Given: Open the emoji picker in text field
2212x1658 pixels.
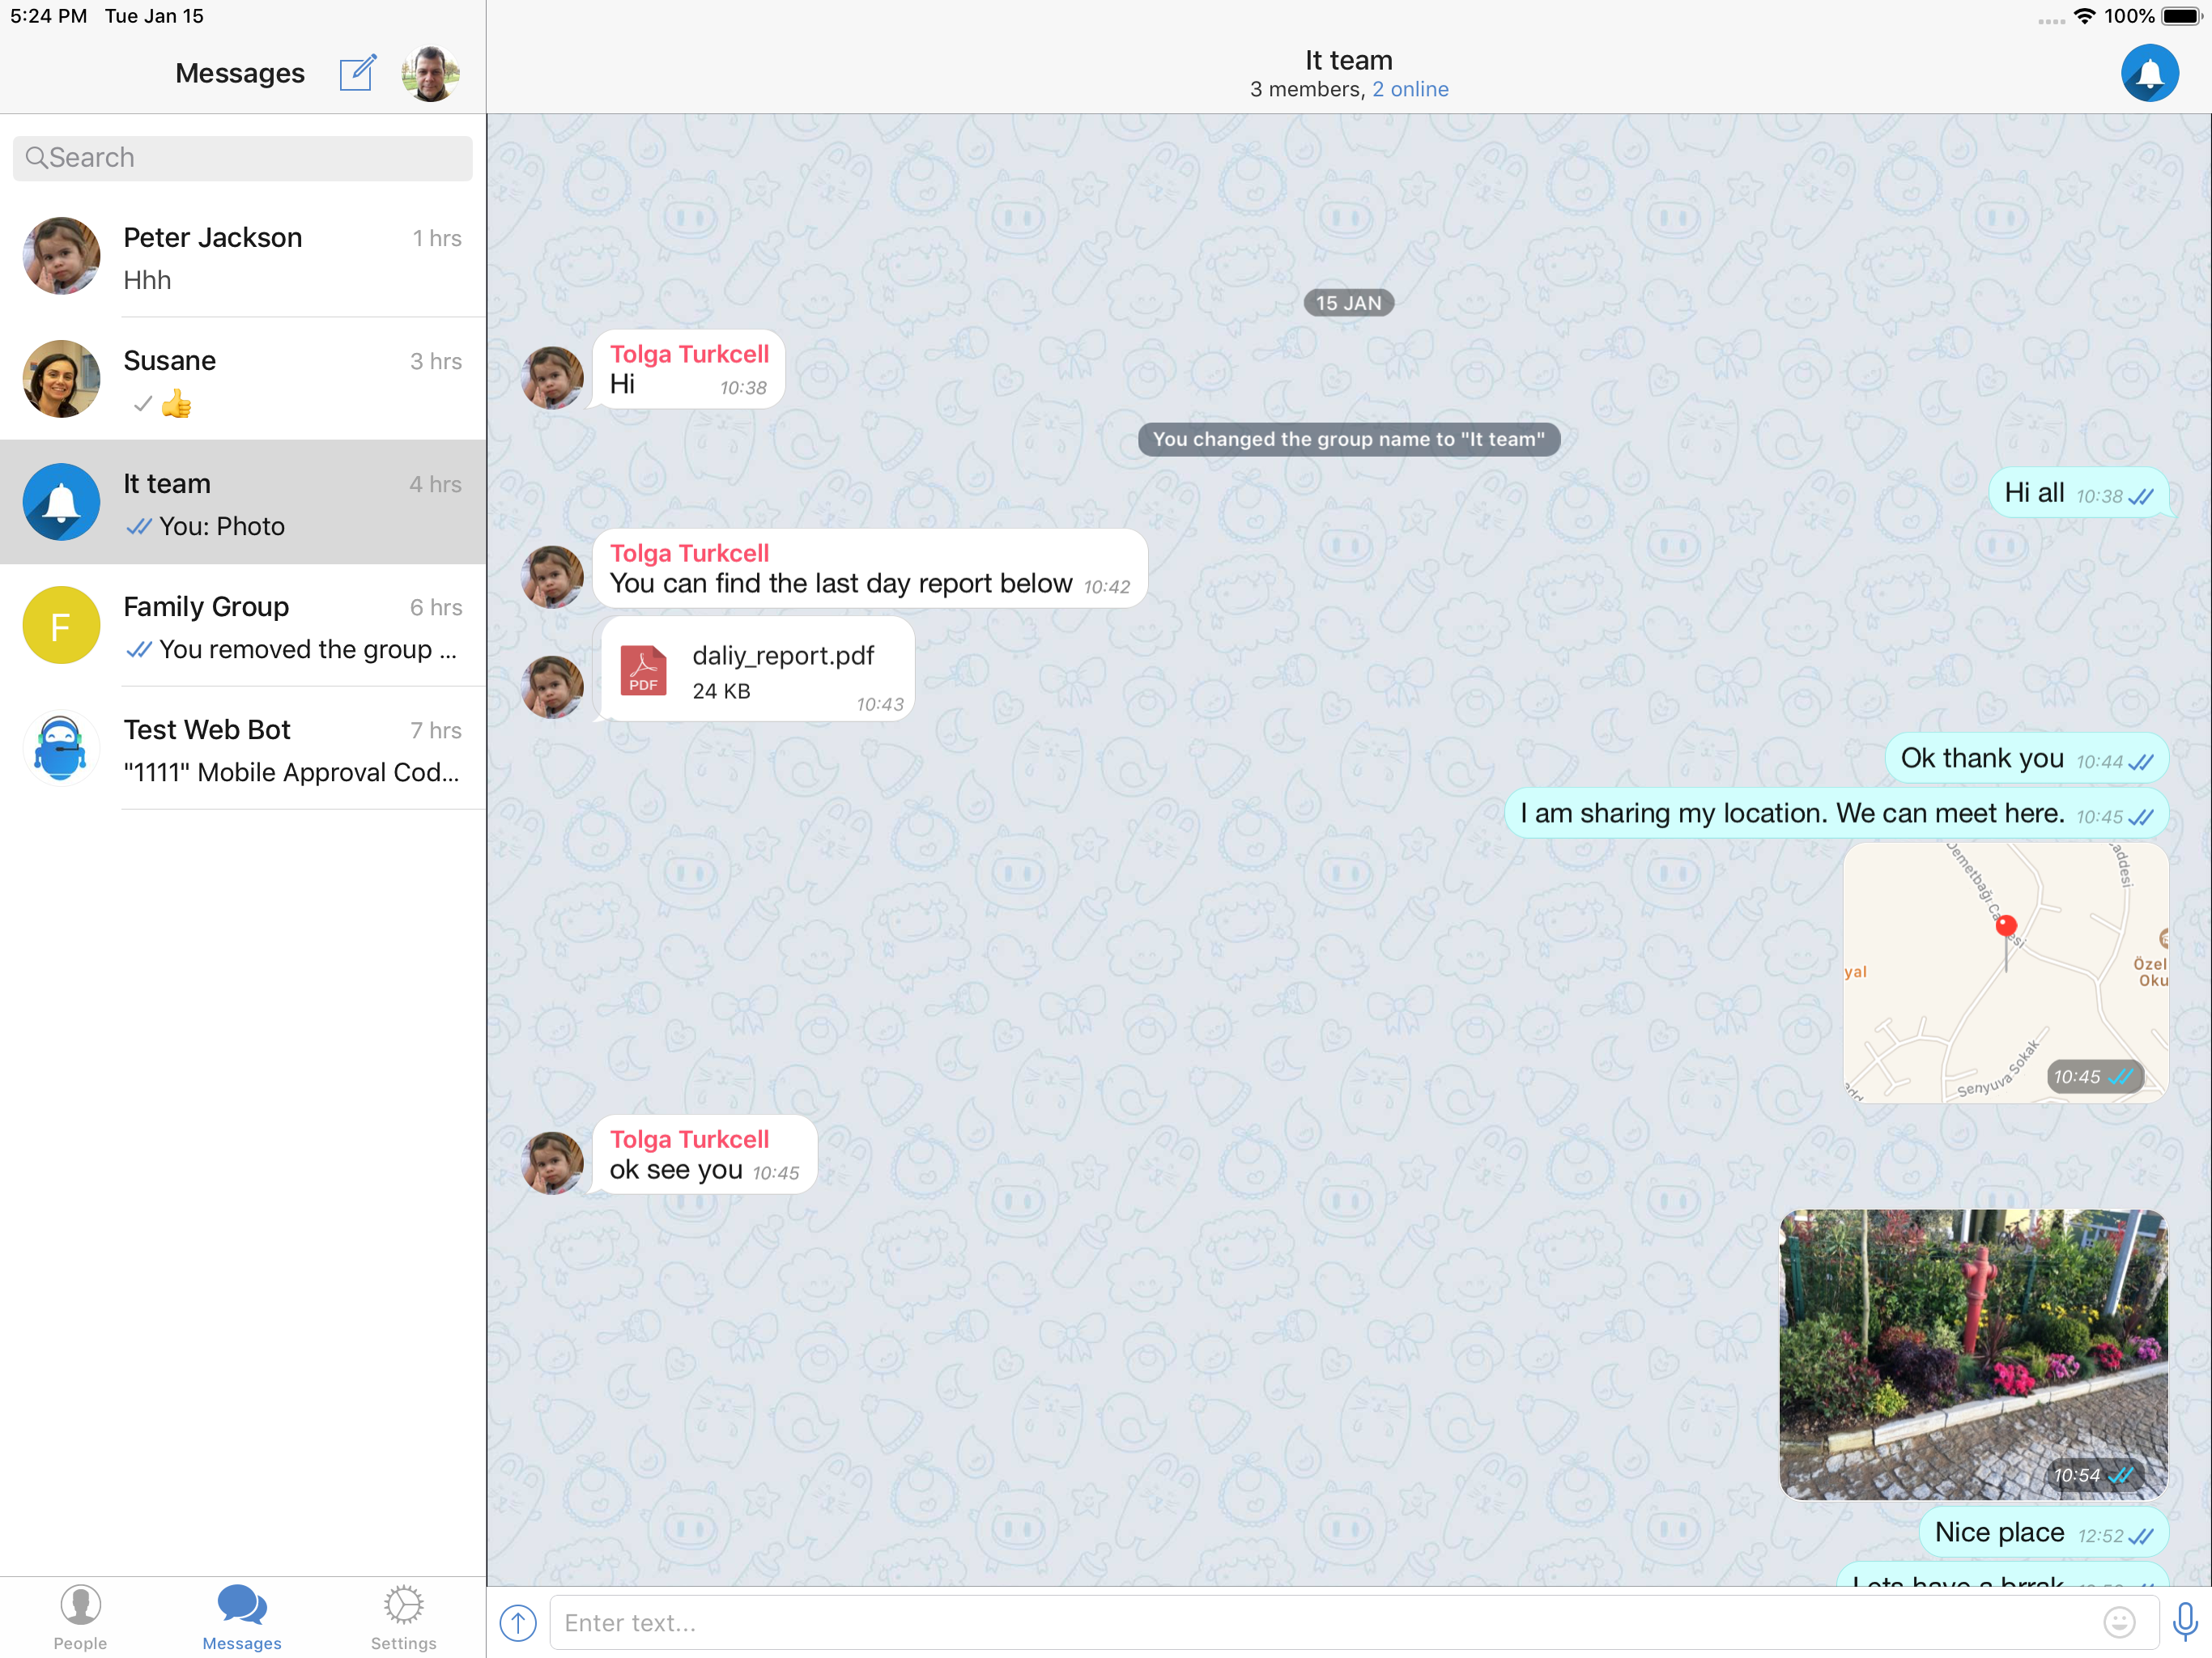Looking at the screenshot, I should tap(2119, 1622).
